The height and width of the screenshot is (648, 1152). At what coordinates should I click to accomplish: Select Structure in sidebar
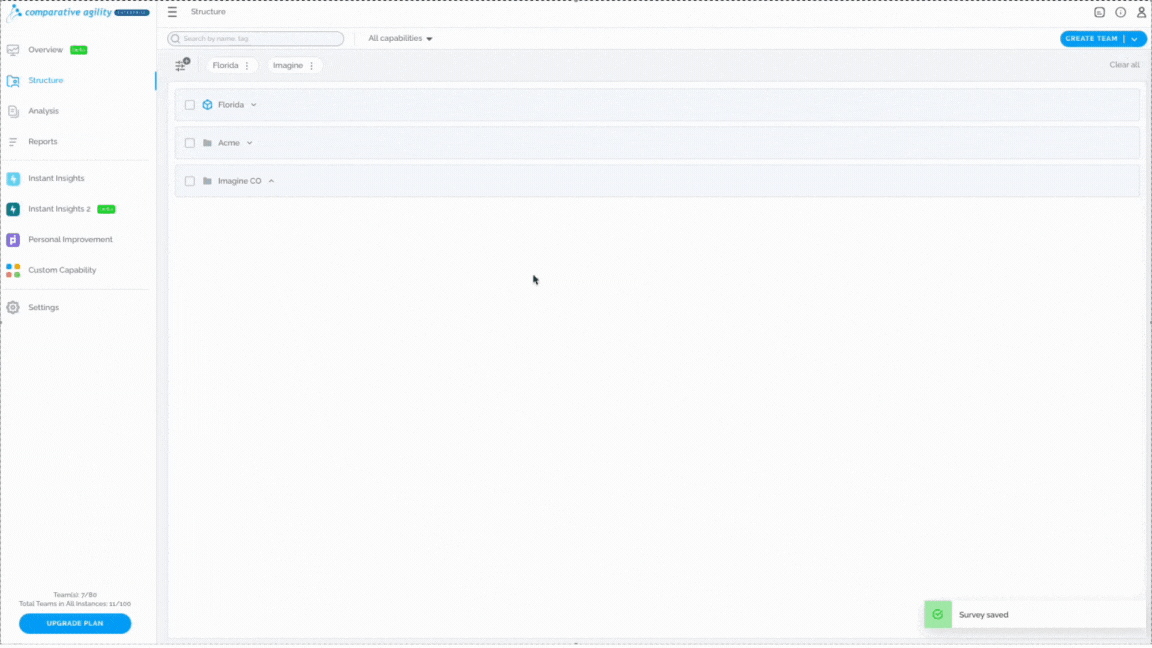pyautogui.click(x=46, y=81)
